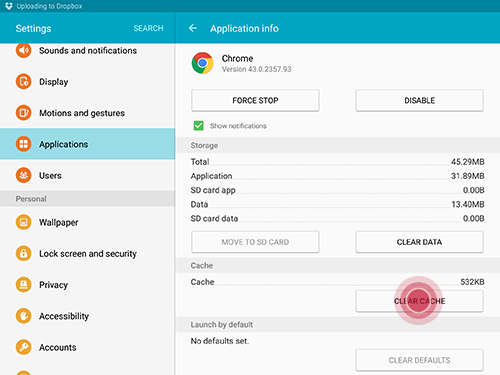Screen dimensions: 500x375
Task: Open Lock screen and security
Action: pos(87,254)
